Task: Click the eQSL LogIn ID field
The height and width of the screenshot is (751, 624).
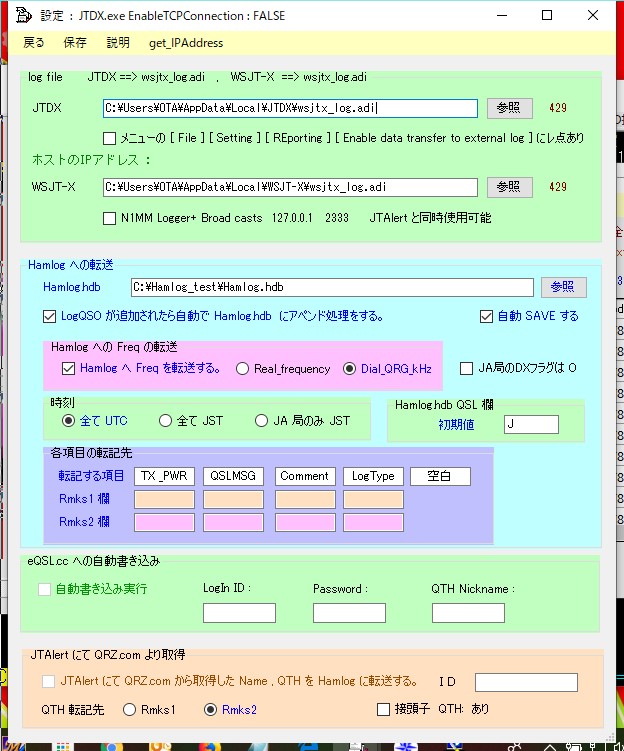Action: click(239, 613)
